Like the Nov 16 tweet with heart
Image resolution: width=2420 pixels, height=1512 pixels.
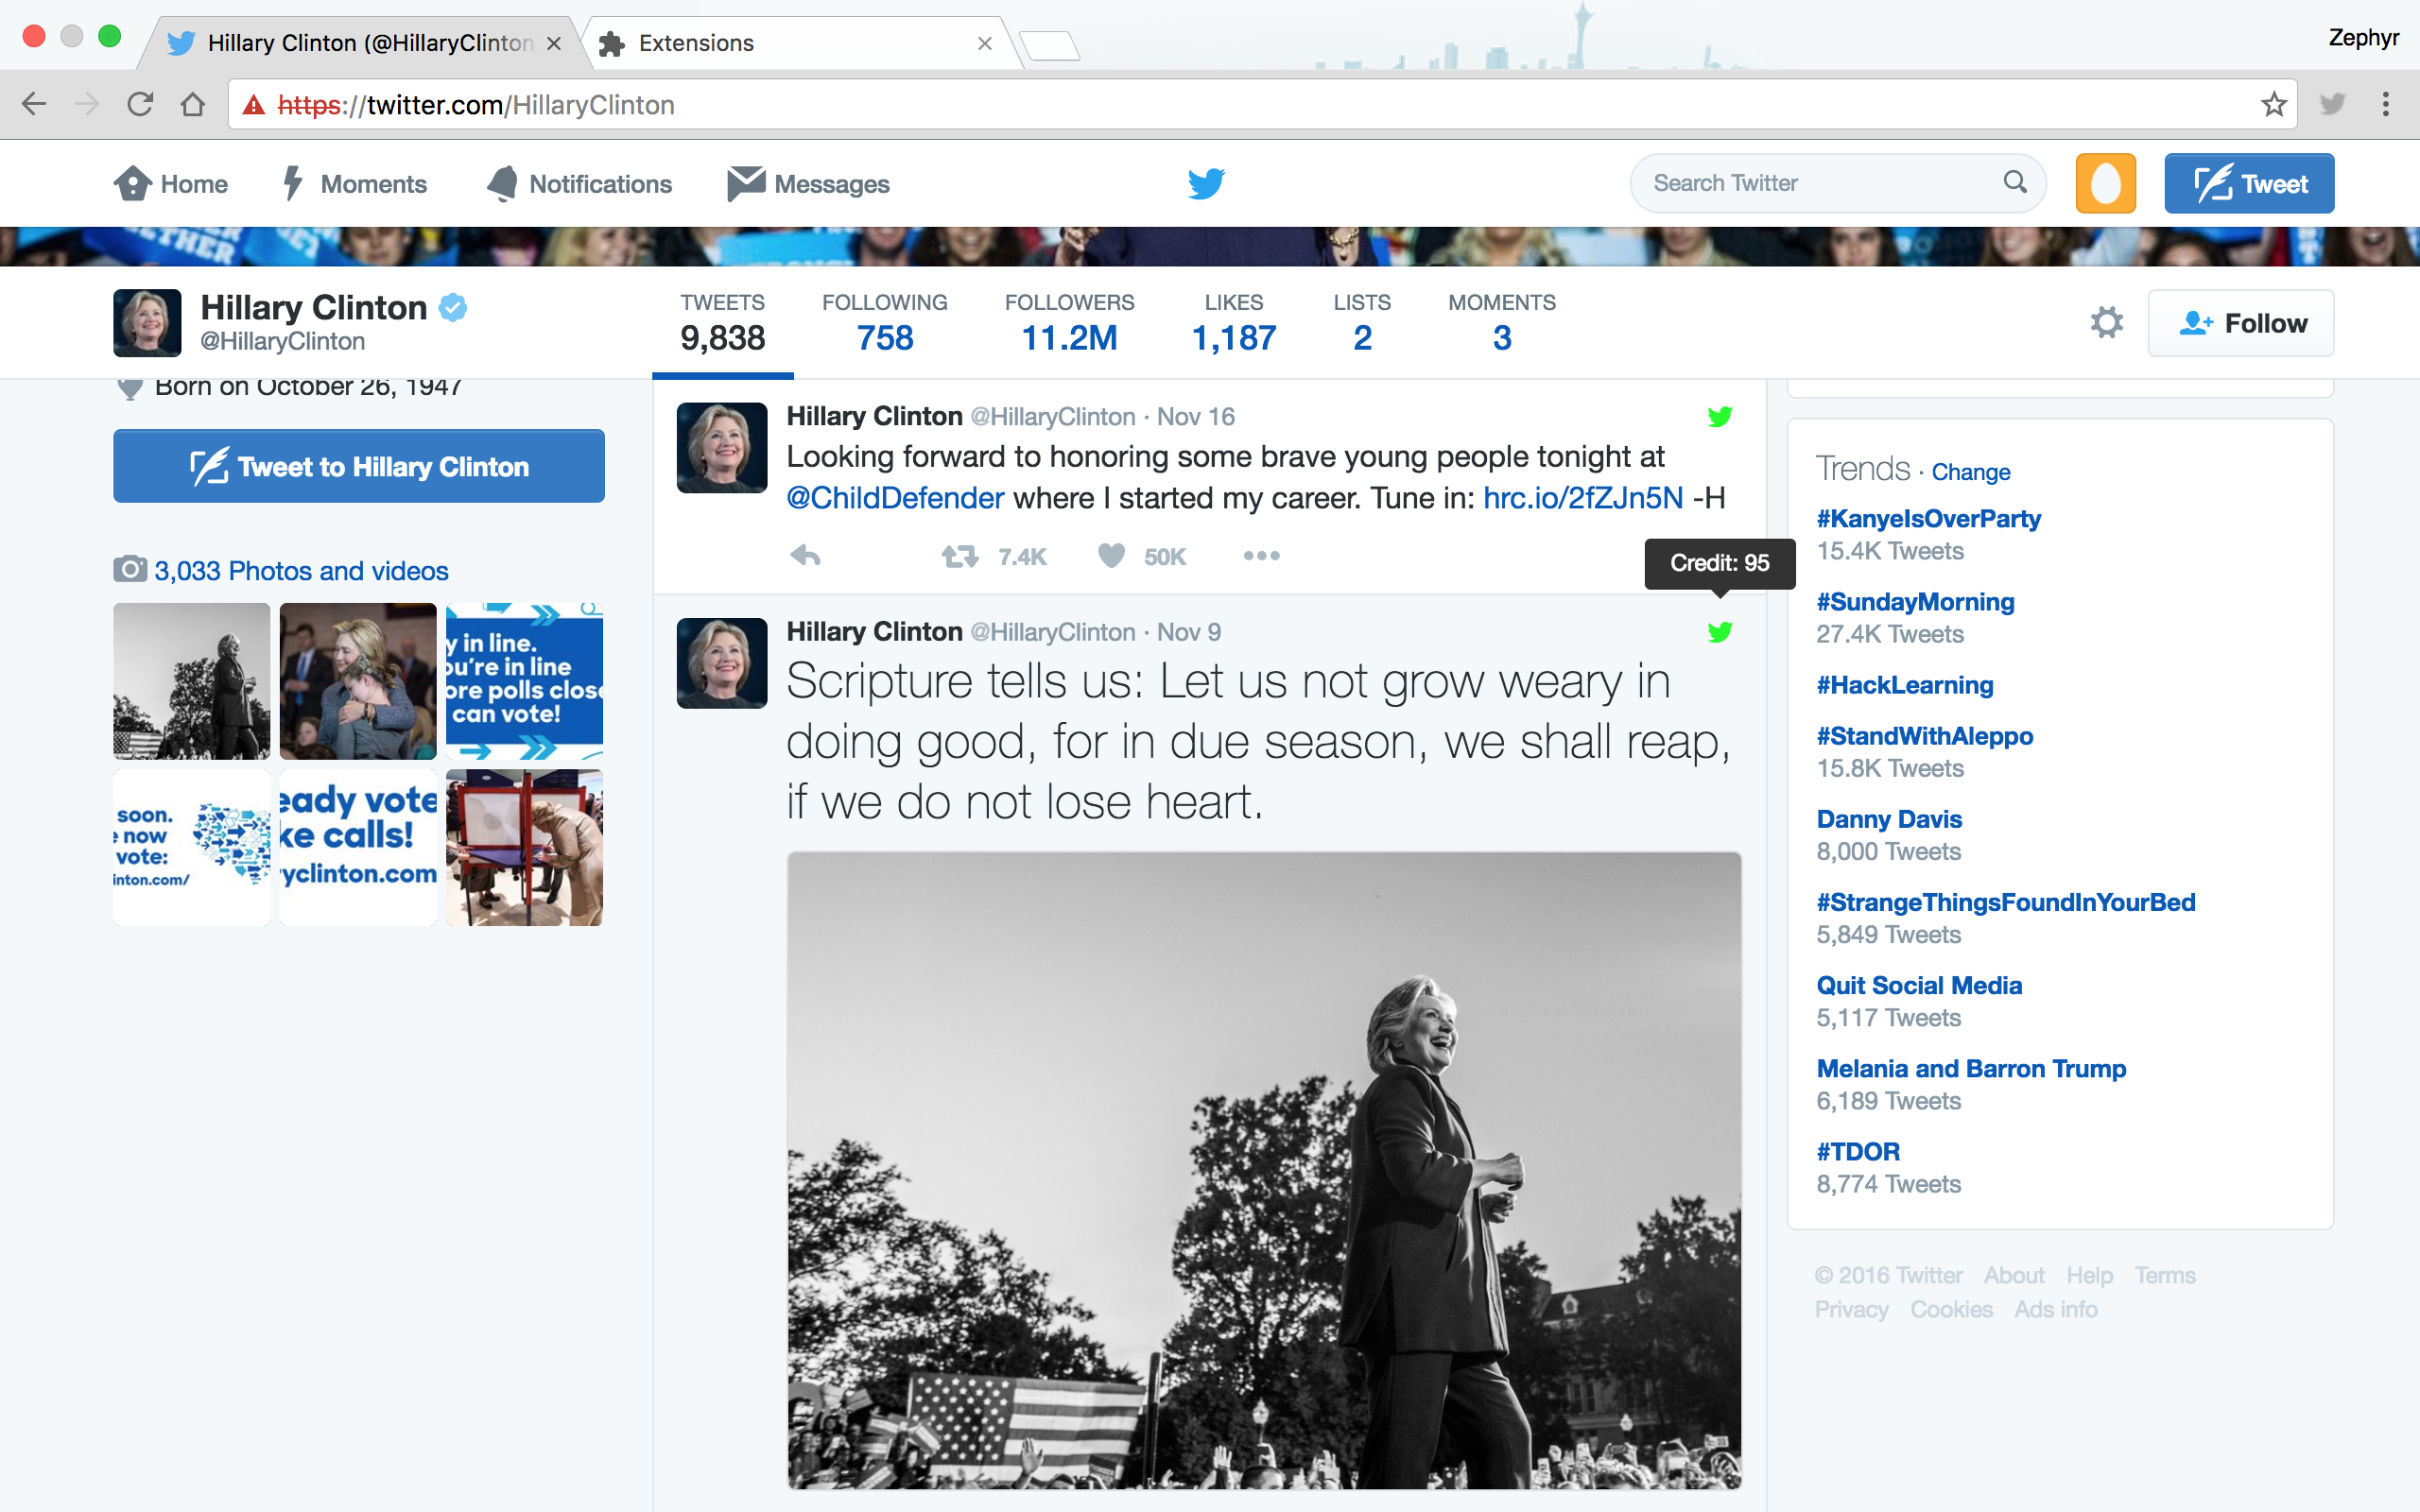pos(1112,556)
